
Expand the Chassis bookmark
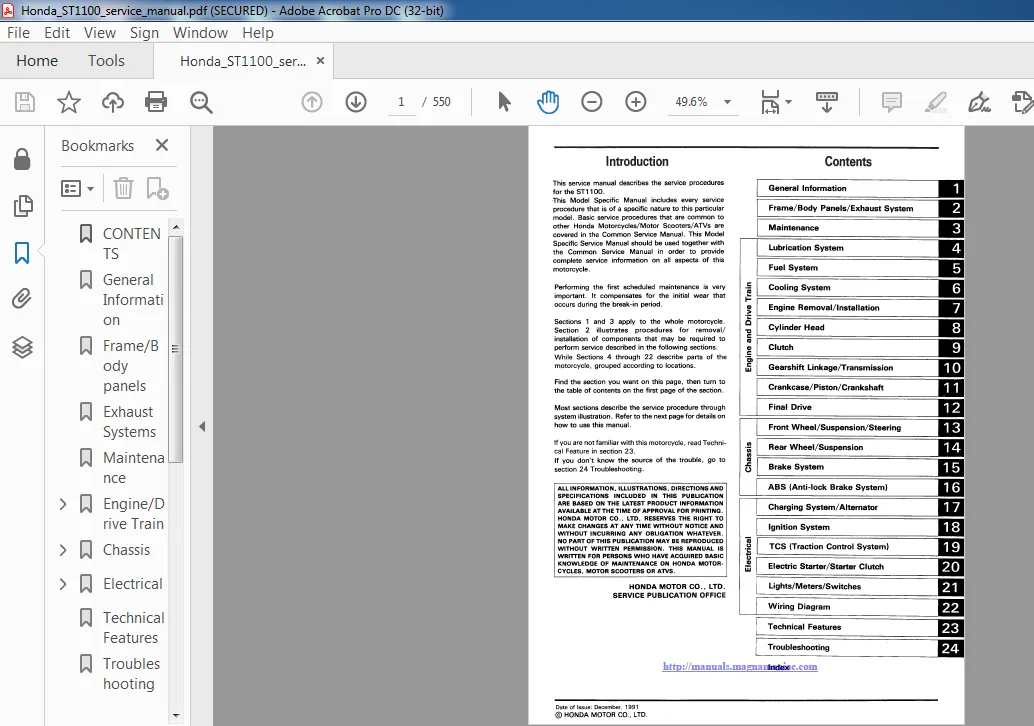[x=63, y=550]
